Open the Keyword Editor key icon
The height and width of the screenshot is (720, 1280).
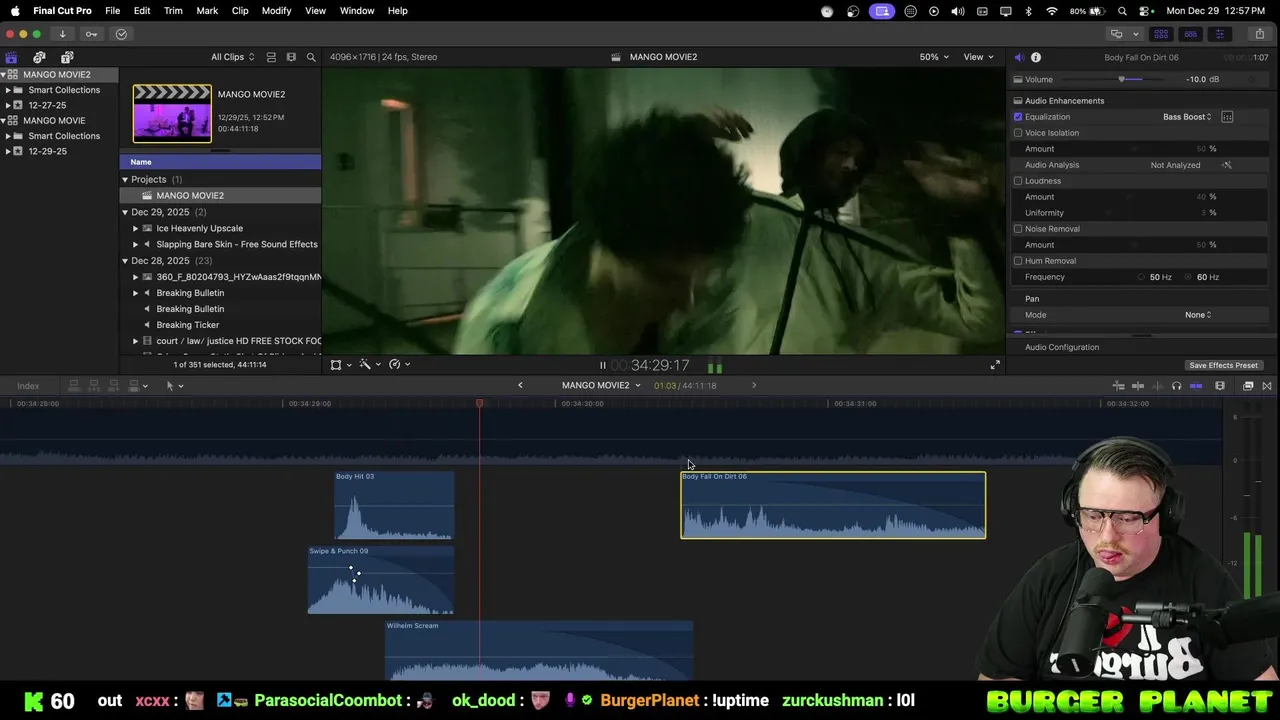click(91, 34)
